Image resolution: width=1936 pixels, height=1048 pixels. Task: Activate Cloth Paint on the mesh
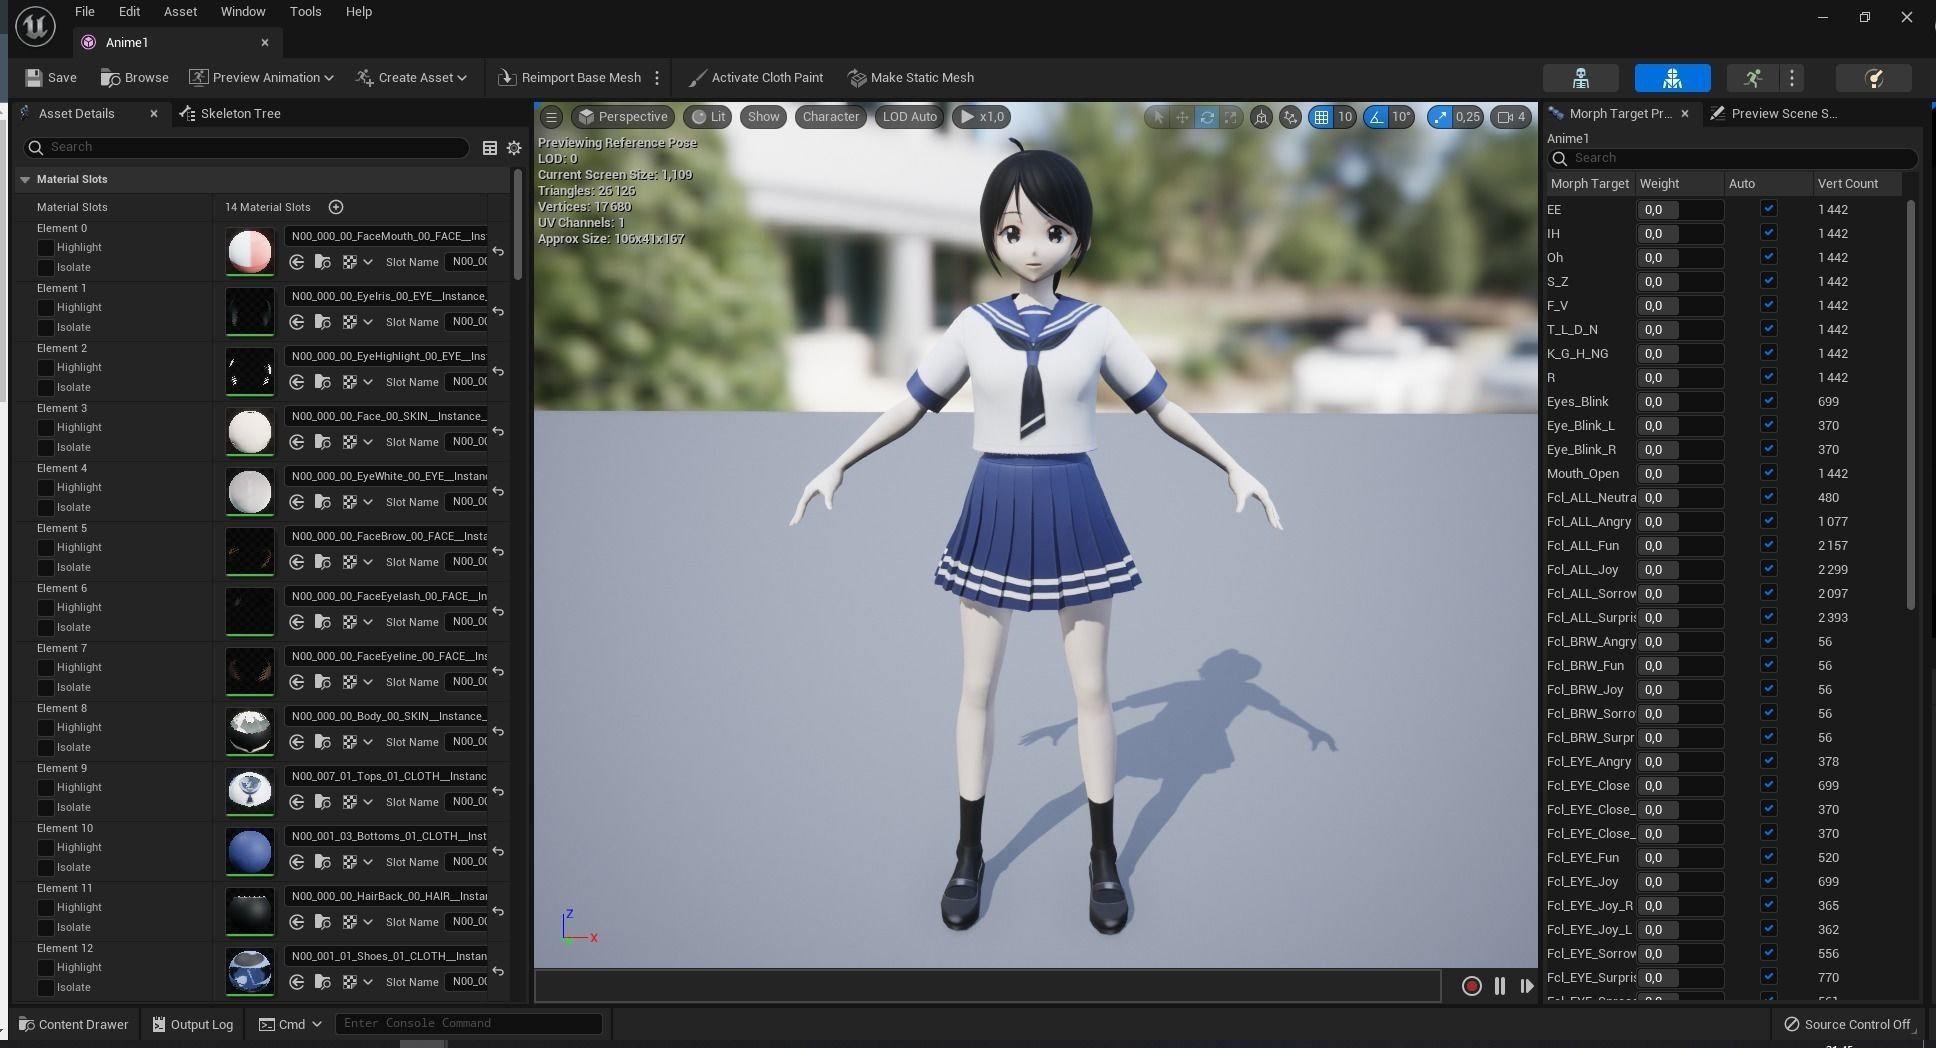pyautogui.click(x=755, y=77)
